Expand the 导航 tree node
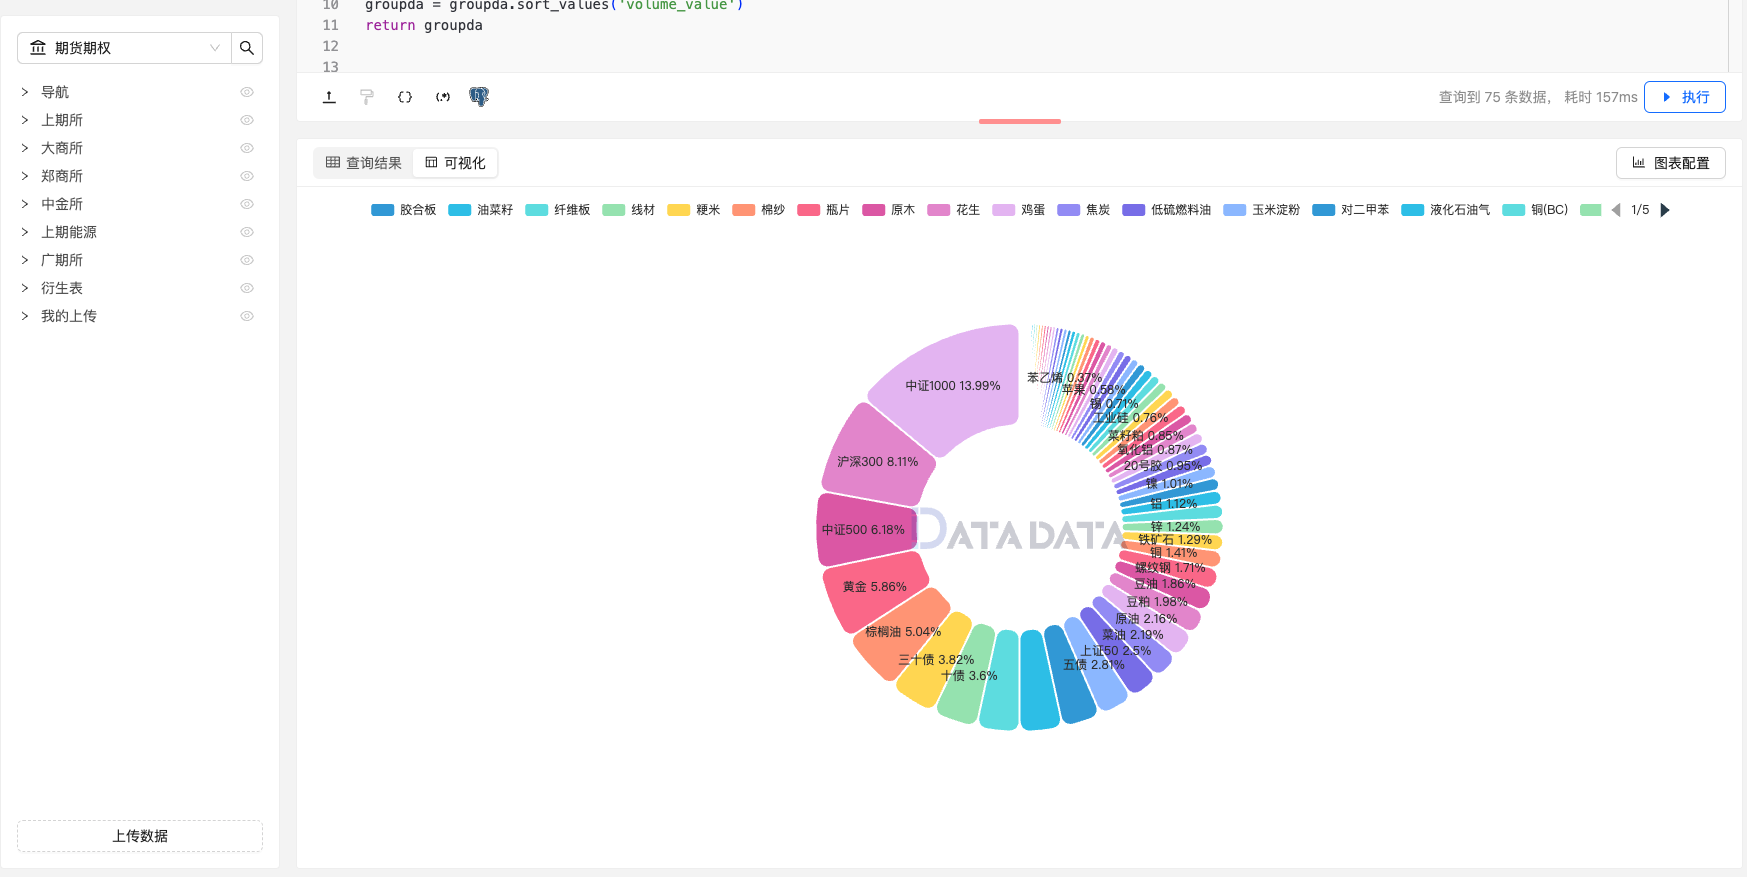Screen dimensions: 1747x877 click(25, 92)
